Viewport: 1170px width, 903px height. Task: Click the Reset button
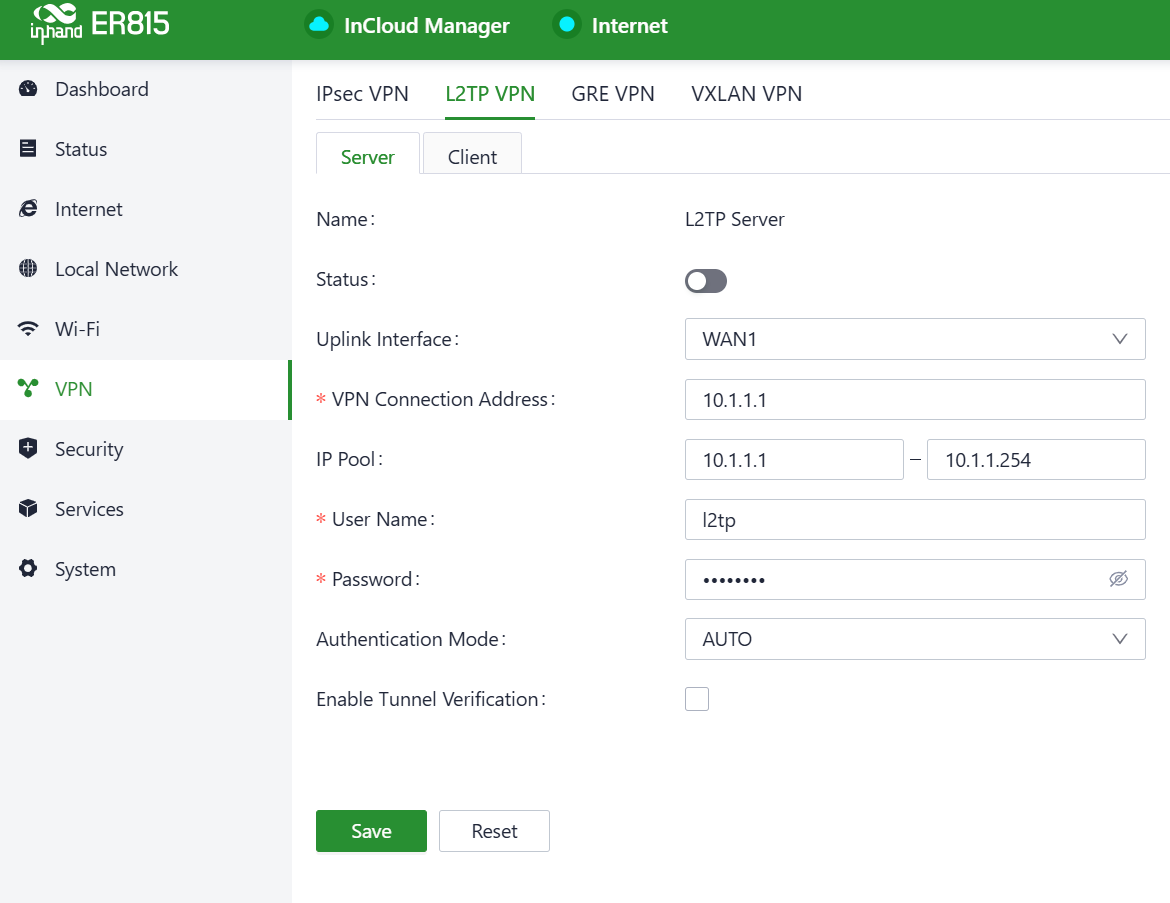494,831
